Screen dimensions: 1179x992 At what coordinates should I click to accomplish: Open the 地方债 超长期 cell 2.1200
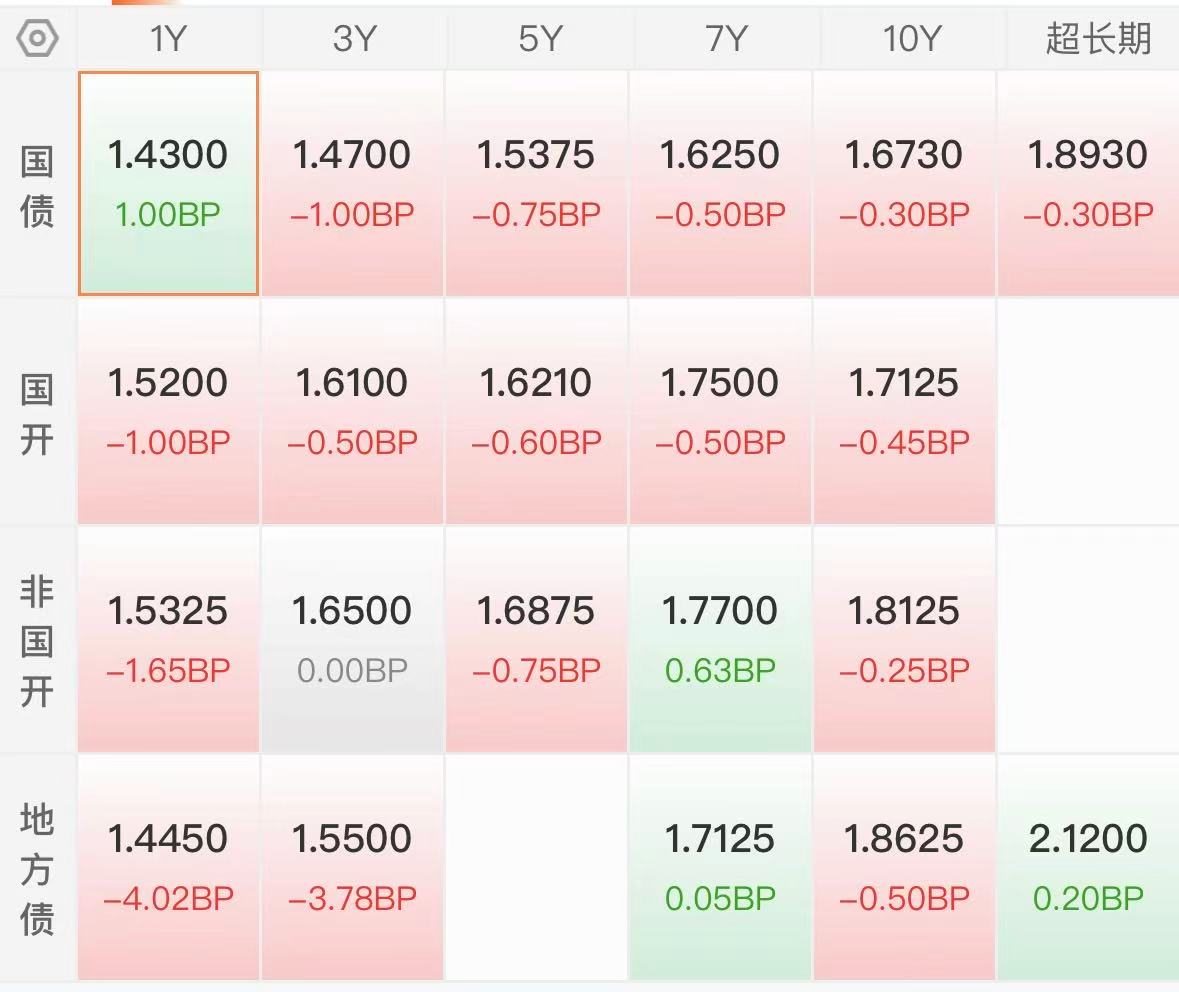pyautogui.click(x=1088, y=867)
